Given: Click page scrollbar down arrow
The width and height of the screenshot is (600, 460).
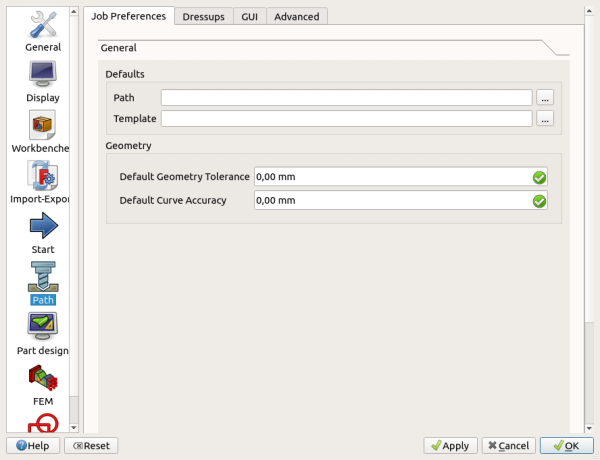Looking at the screenshot, I should pyautogui.click(x=589, y=429).
